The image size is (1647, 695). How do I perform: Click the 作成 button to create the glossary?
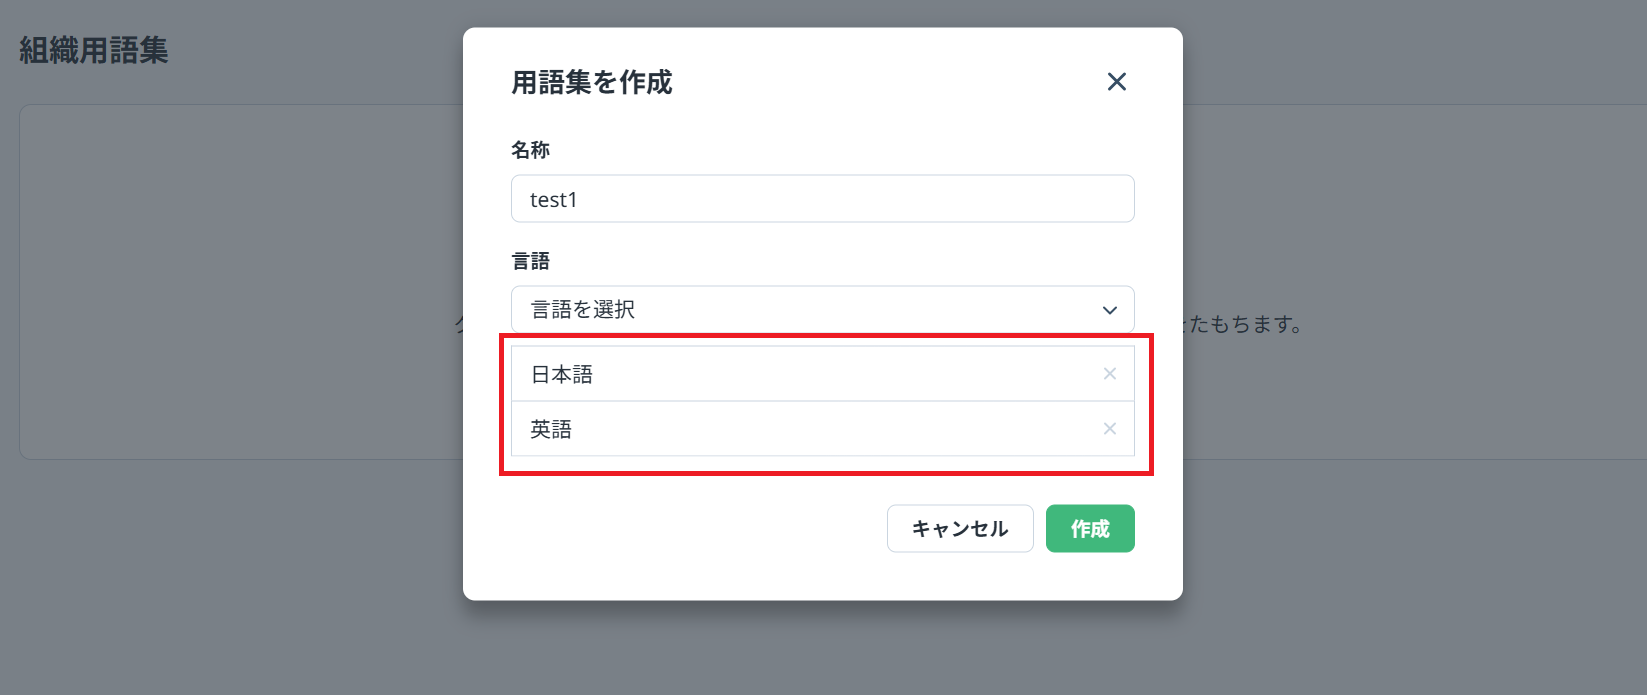(1089, 528)
